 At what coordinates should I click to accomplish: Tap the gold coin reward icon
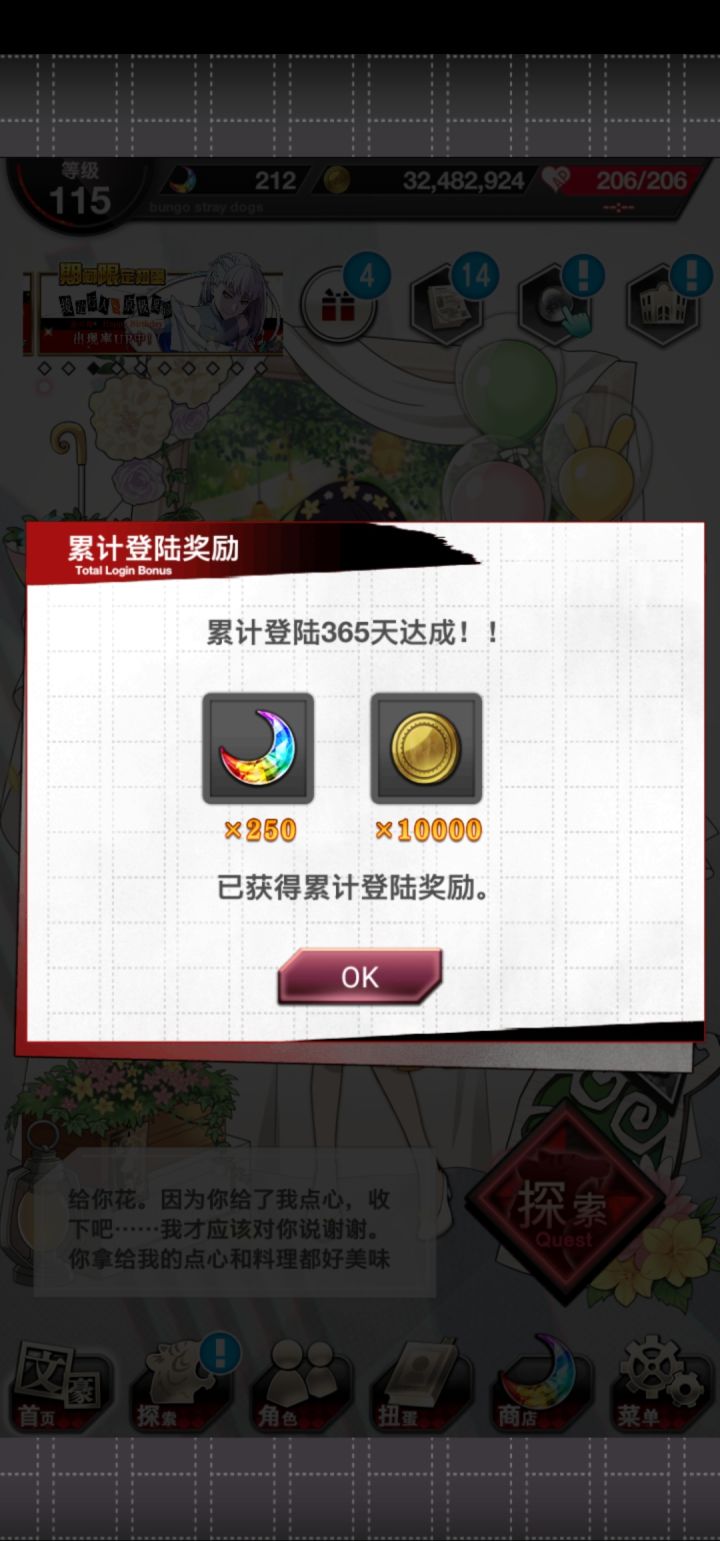pos(426,748)
